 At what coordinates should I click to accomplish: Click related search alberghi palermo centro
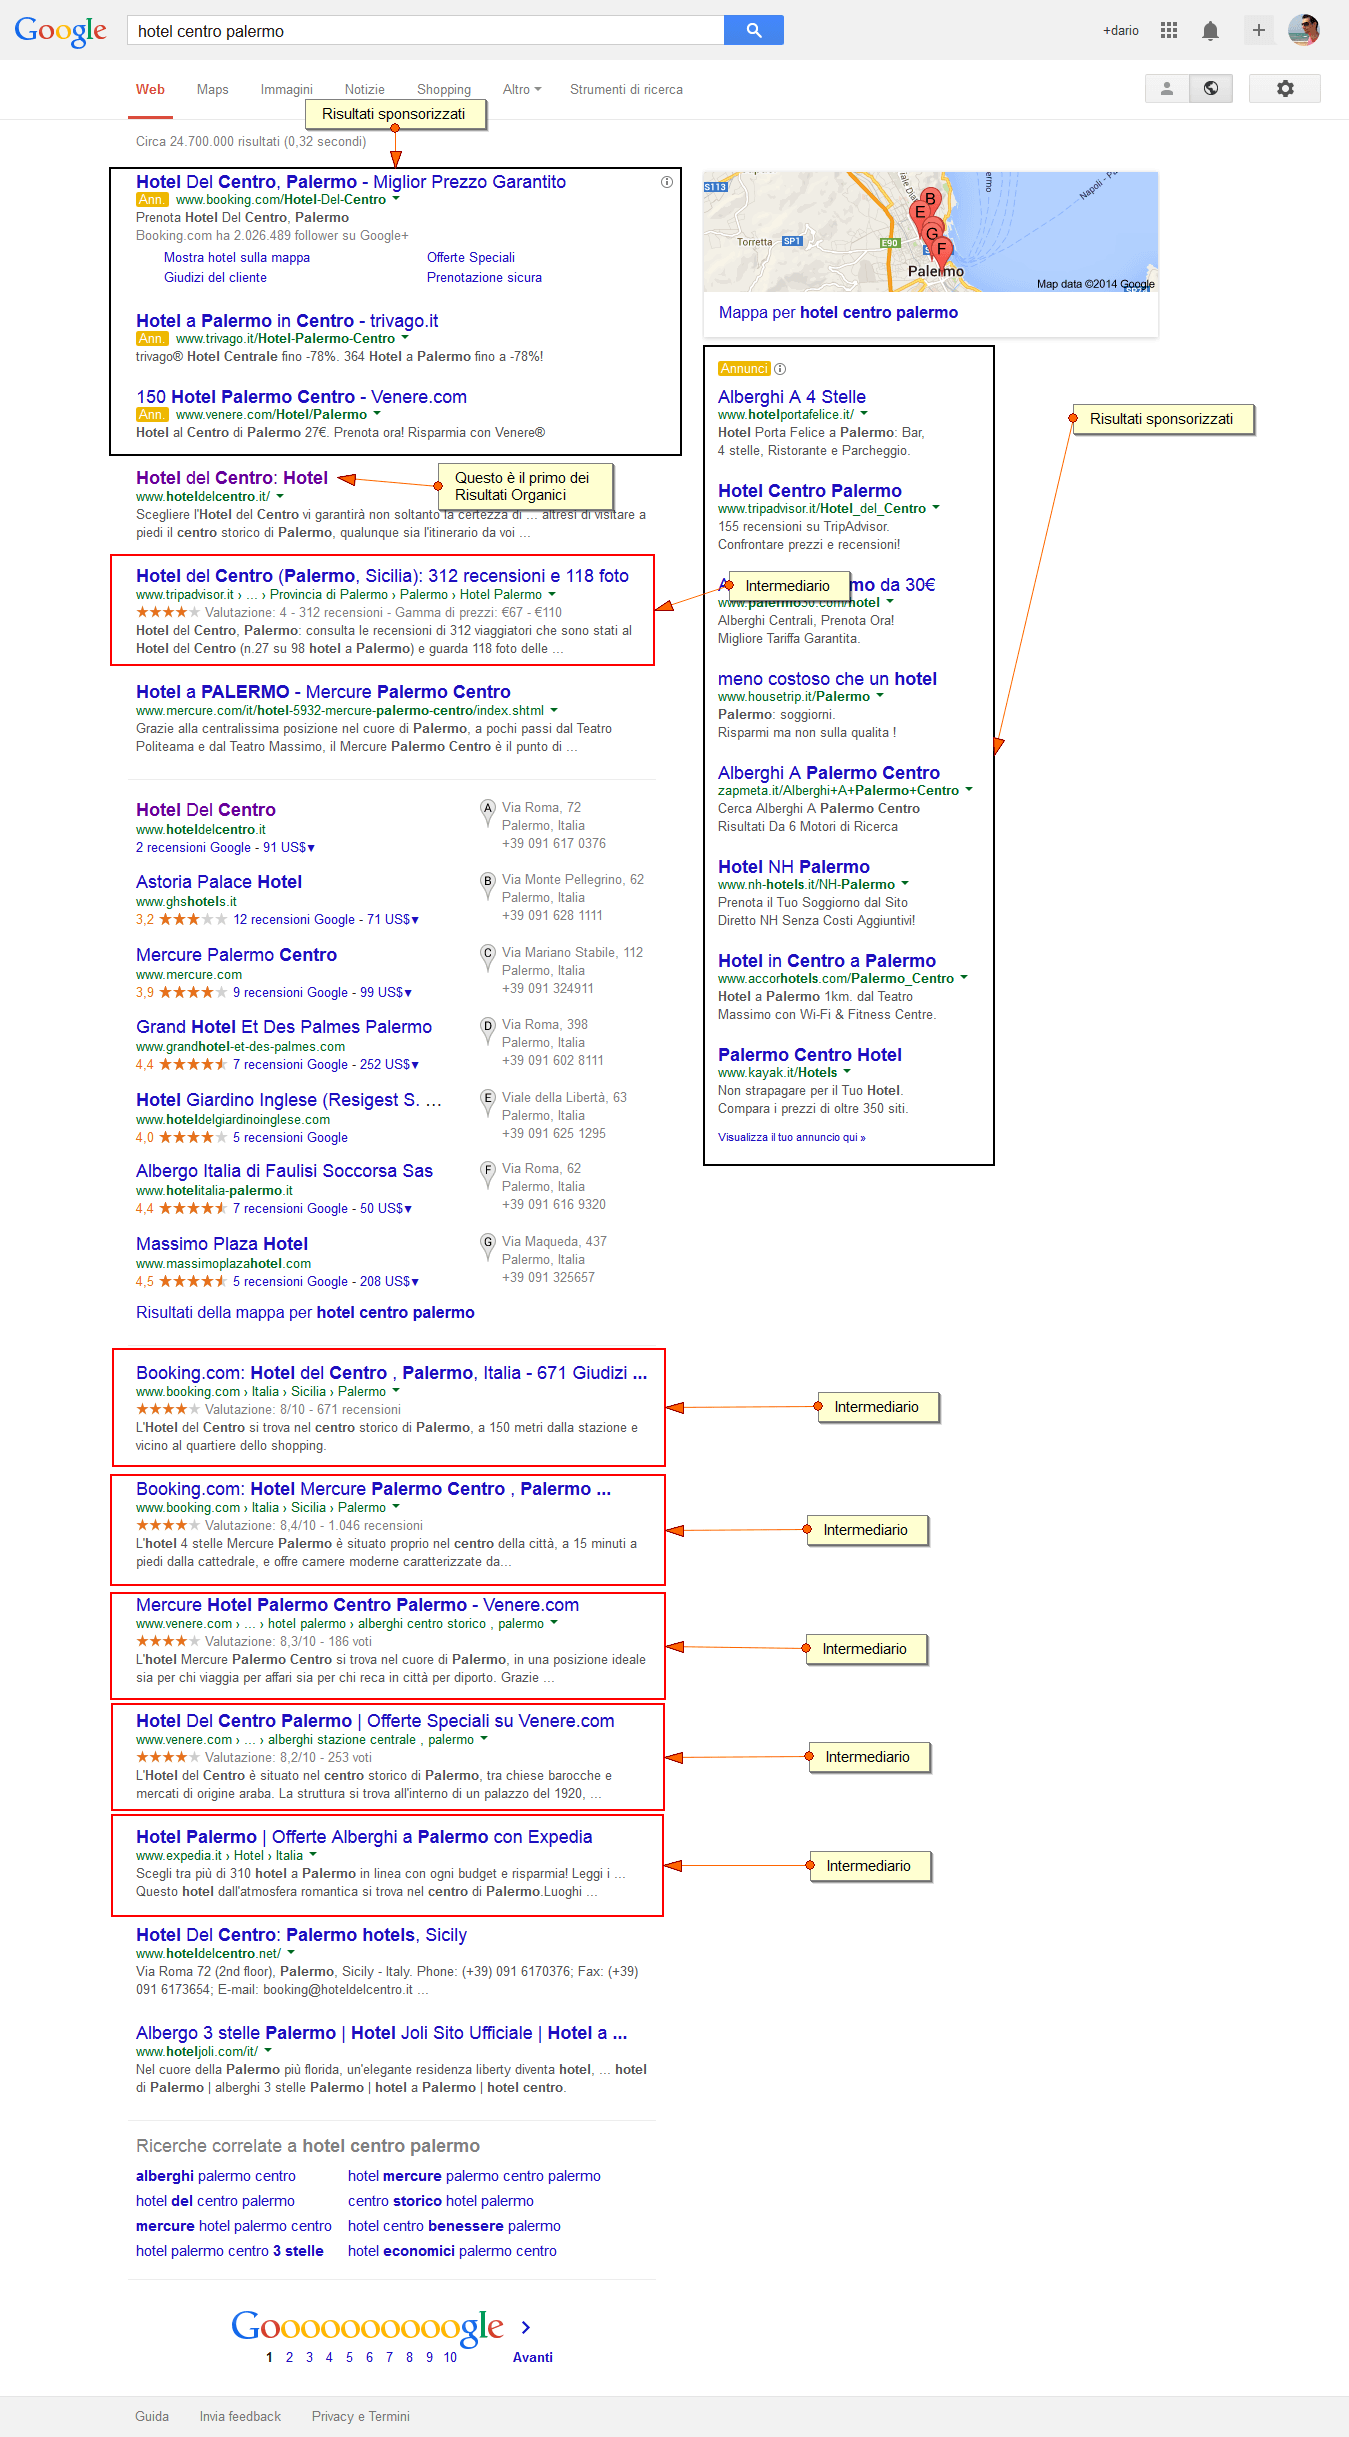tap(216, 2176)
